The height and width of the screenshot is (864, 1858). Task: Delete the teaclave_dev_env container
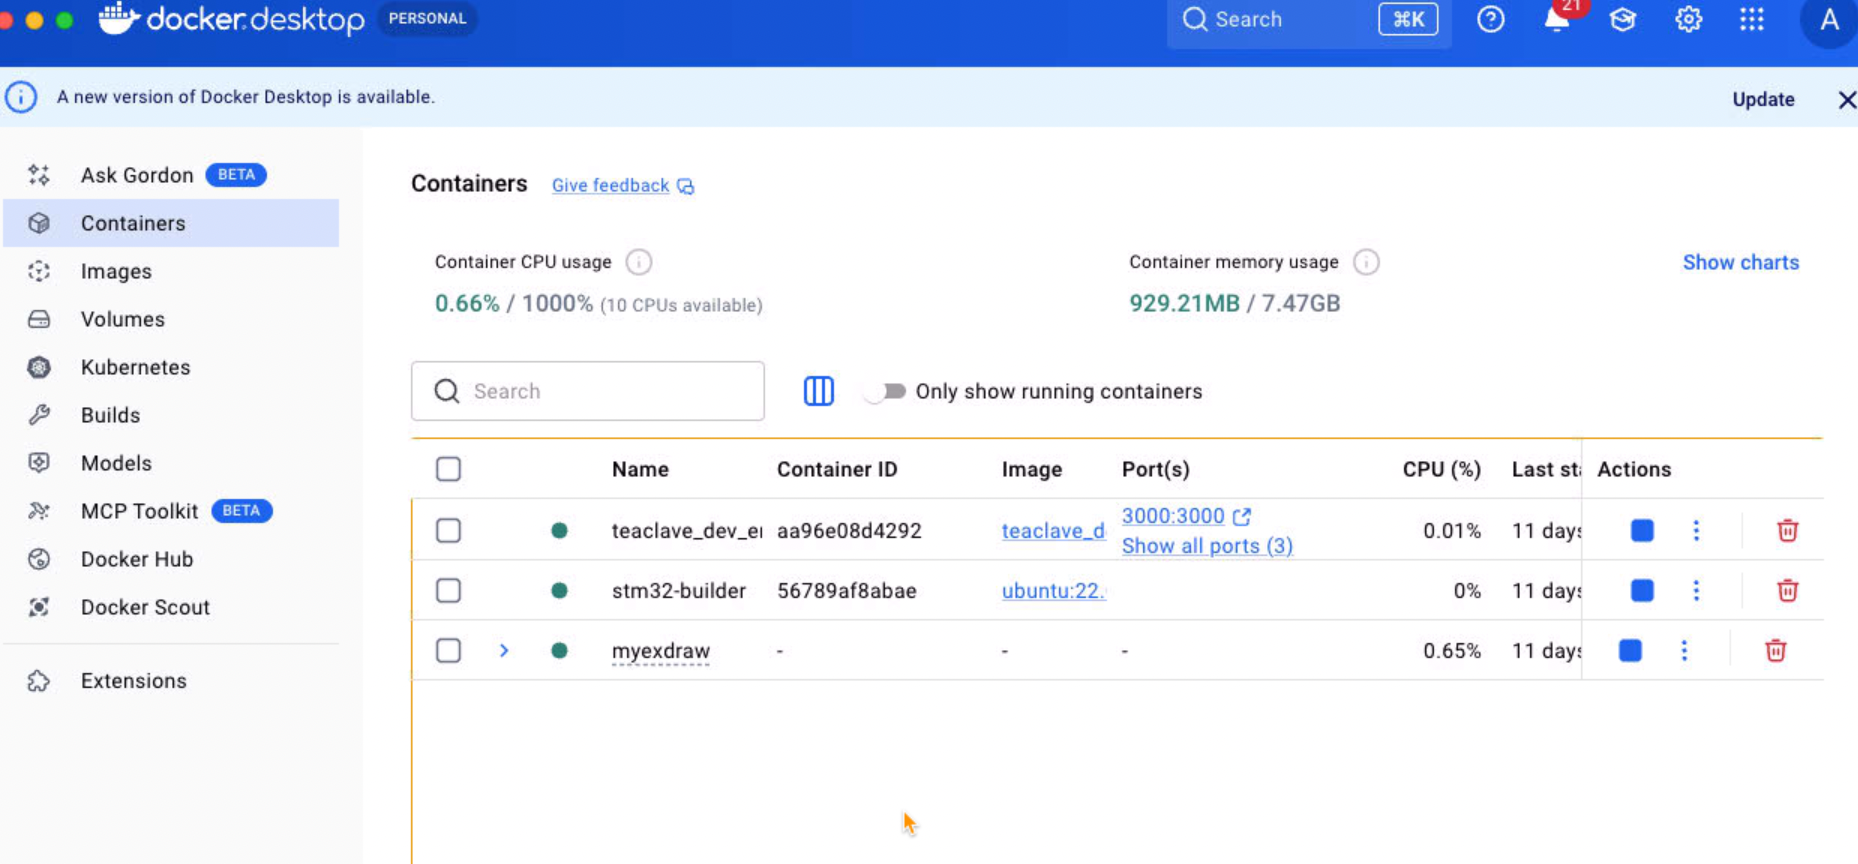click(x=1788, y=530)
